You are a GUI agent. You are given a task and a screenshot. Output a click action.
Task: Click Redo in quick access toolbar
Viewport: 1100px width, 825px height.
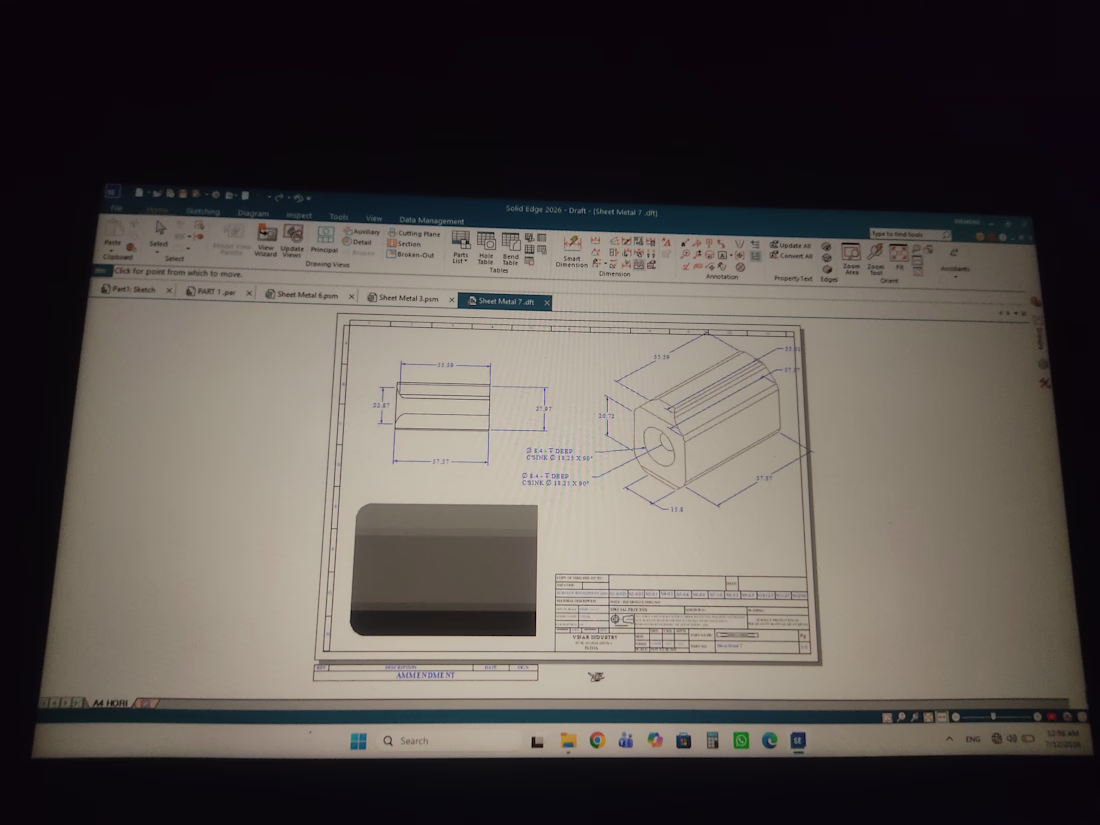279,198
